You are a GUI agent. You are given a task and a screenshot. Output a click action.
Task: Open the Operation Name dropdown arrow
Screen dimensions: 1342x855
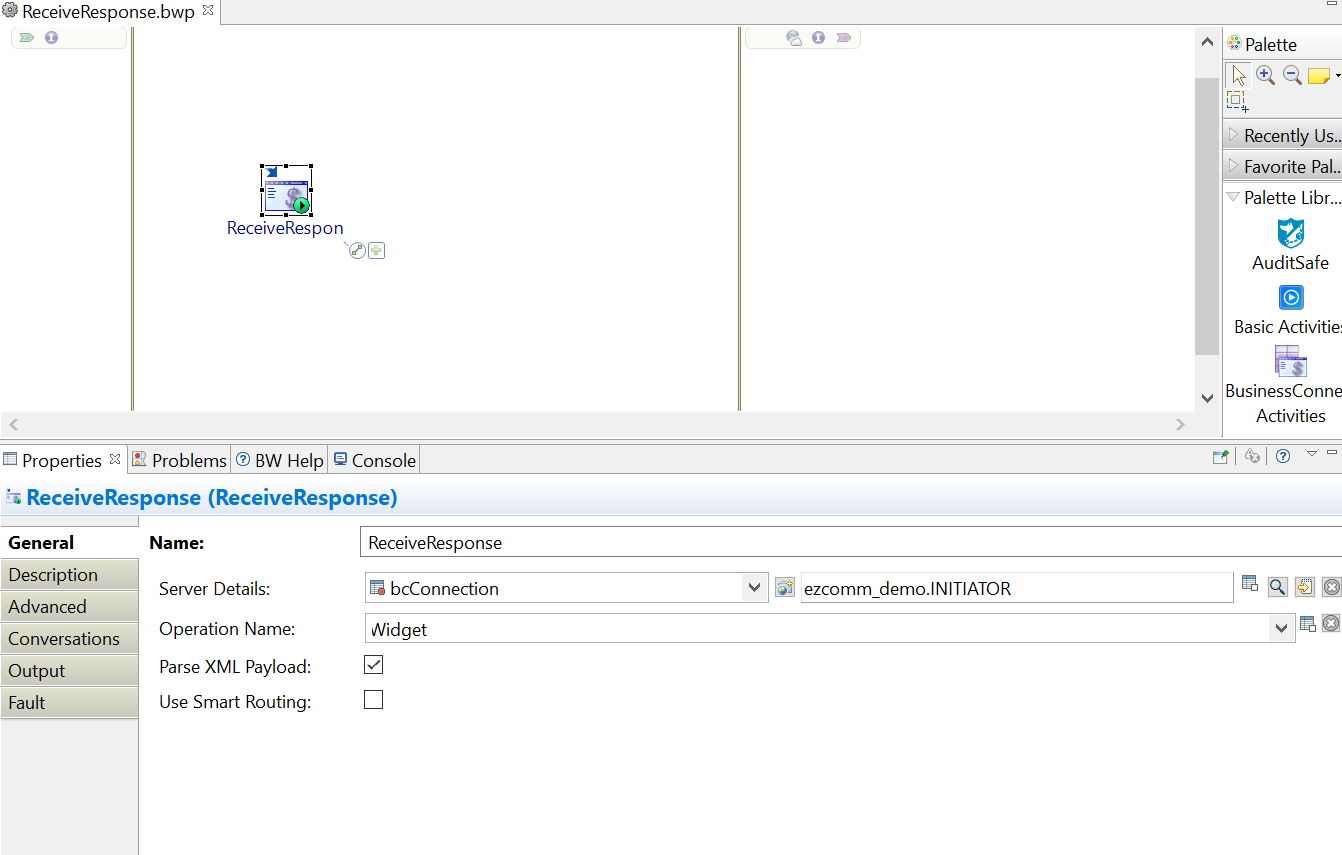[1282, 628]
